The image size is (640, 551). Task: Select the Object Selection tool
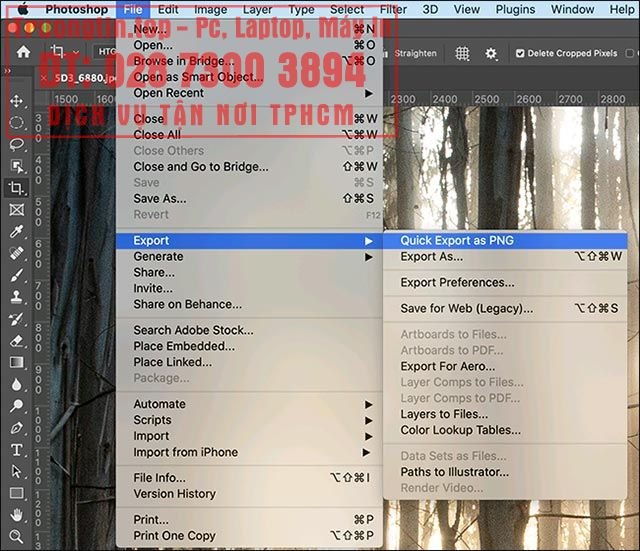(x=16, y=166)
